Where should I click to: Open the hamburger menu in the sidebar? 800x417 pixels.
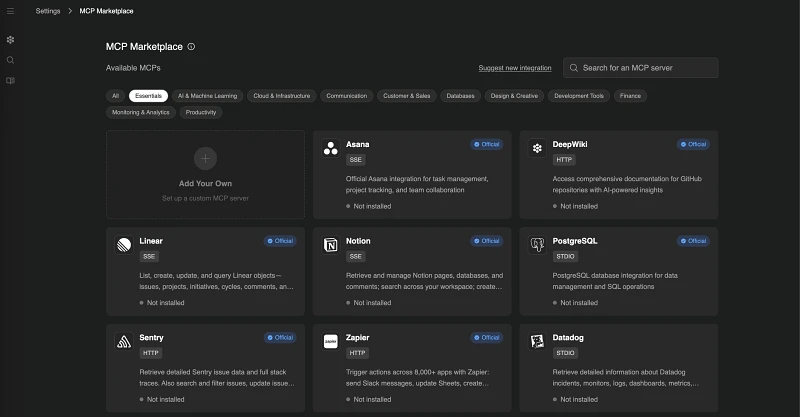pos(10,11)
